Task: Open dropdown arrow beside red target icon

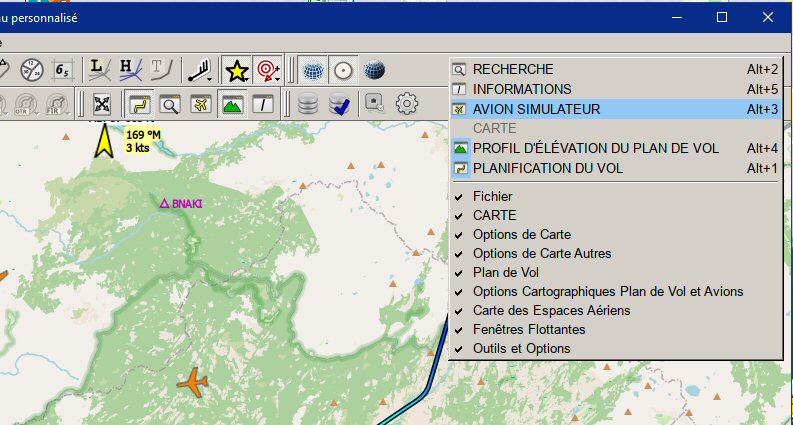Action: 278,79
